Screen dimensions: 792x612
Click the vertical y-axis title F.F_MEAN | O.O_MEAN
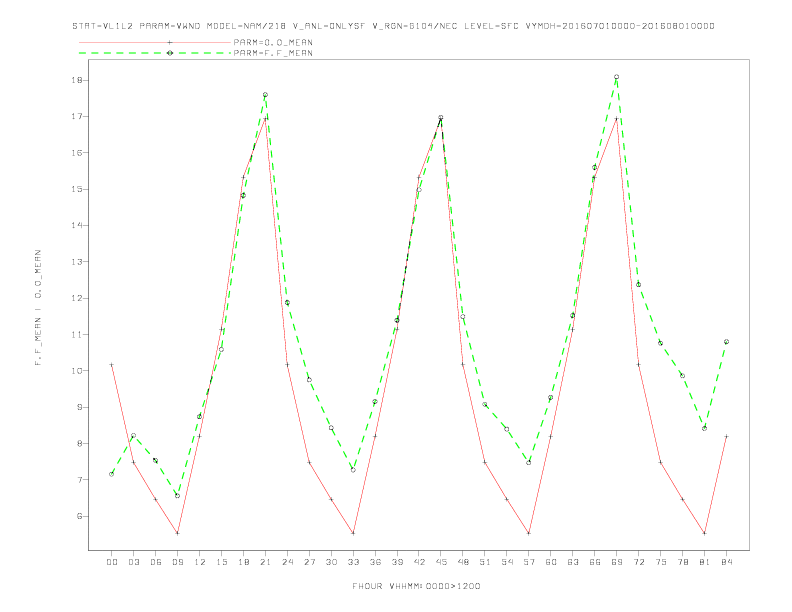click(38, 308)
